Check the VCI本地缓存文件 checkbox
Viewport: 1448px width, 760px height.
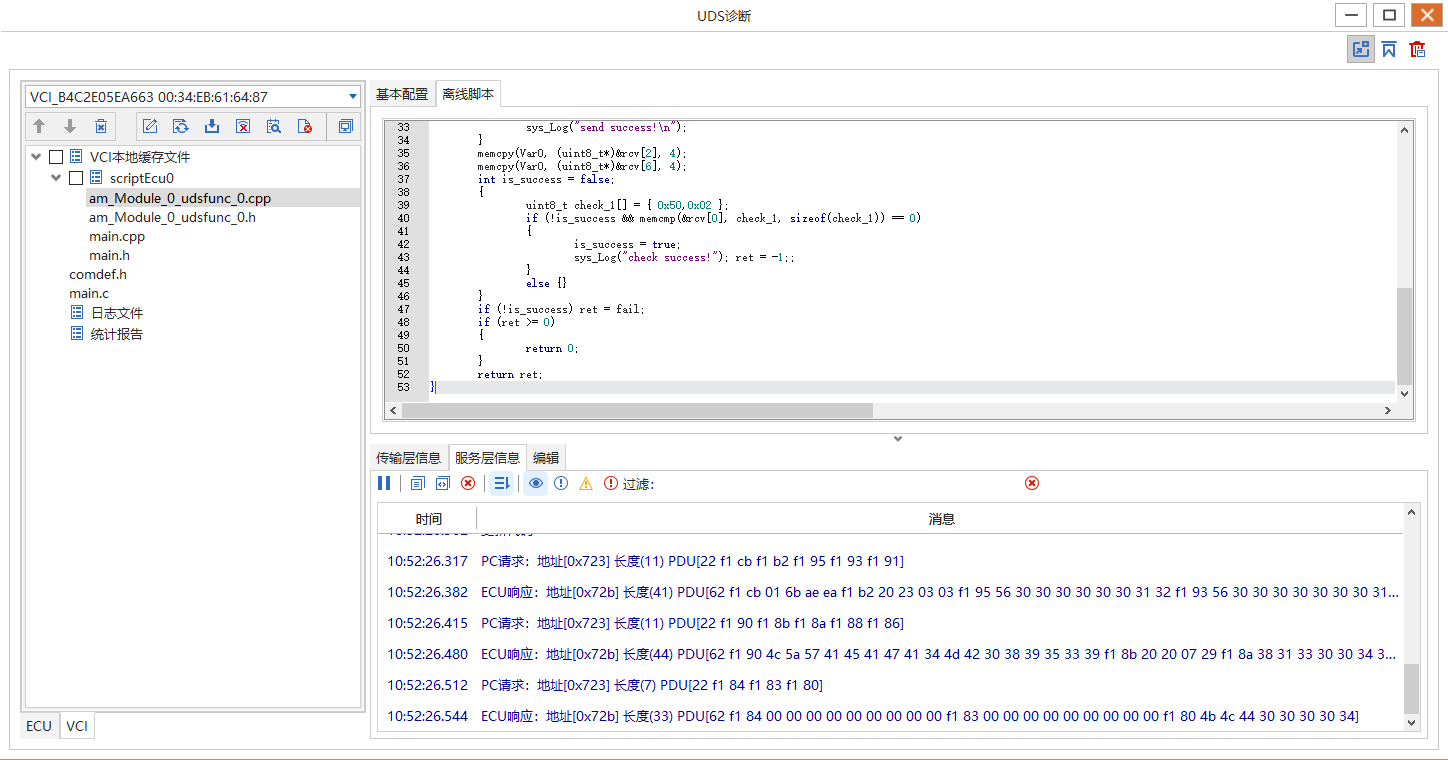[x=56, y=157]
